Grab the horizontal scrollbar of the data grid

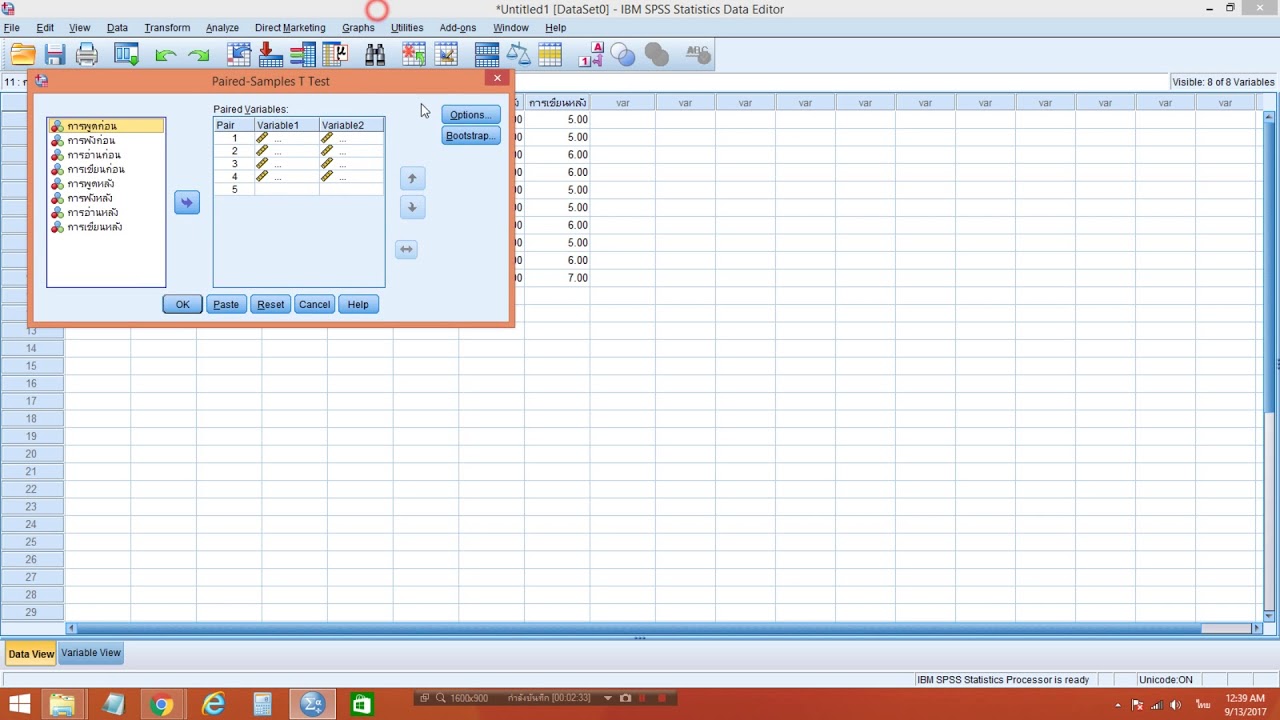click(x=640, y=629)
